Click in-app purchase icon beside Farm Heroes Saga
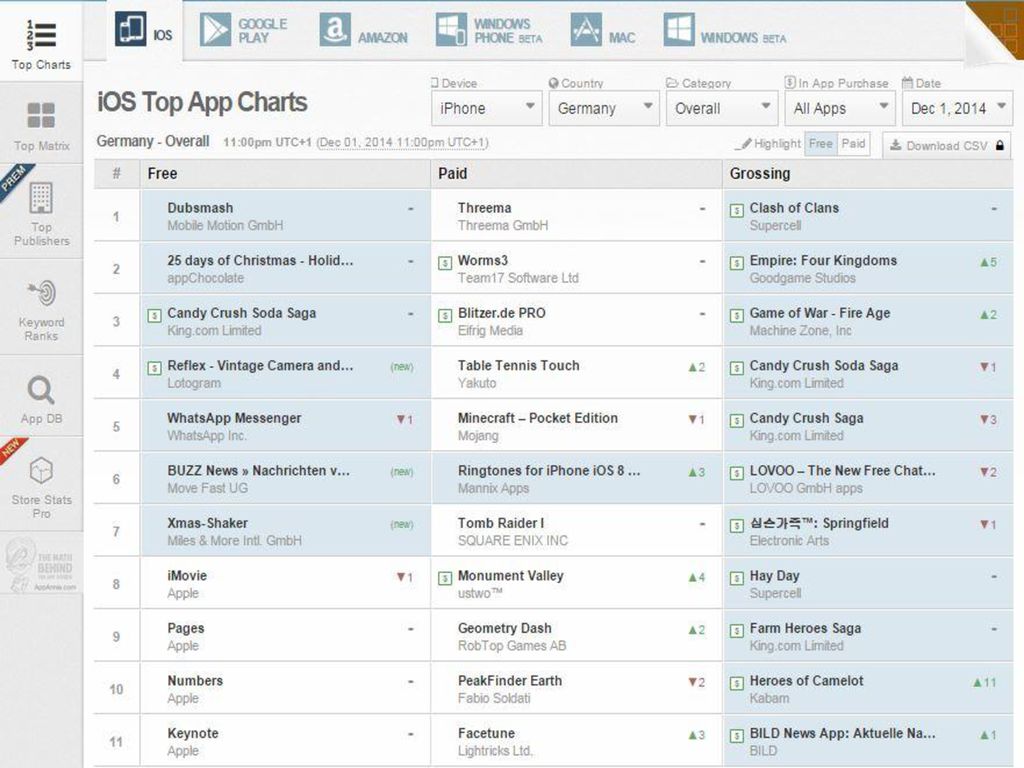 point(737,631)
